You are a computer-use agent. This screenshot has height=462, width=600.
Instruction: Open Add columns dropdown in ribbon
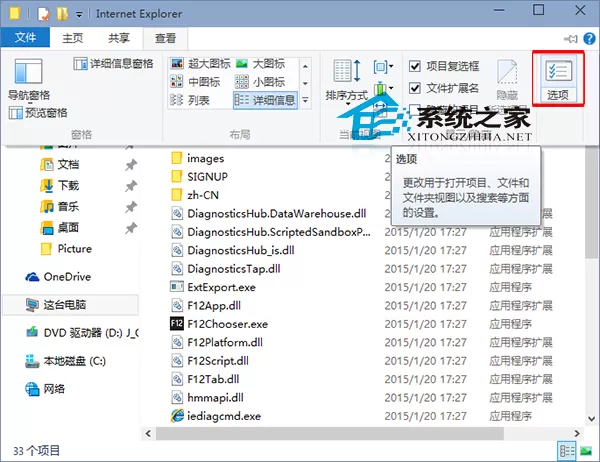tap(383, 89)
